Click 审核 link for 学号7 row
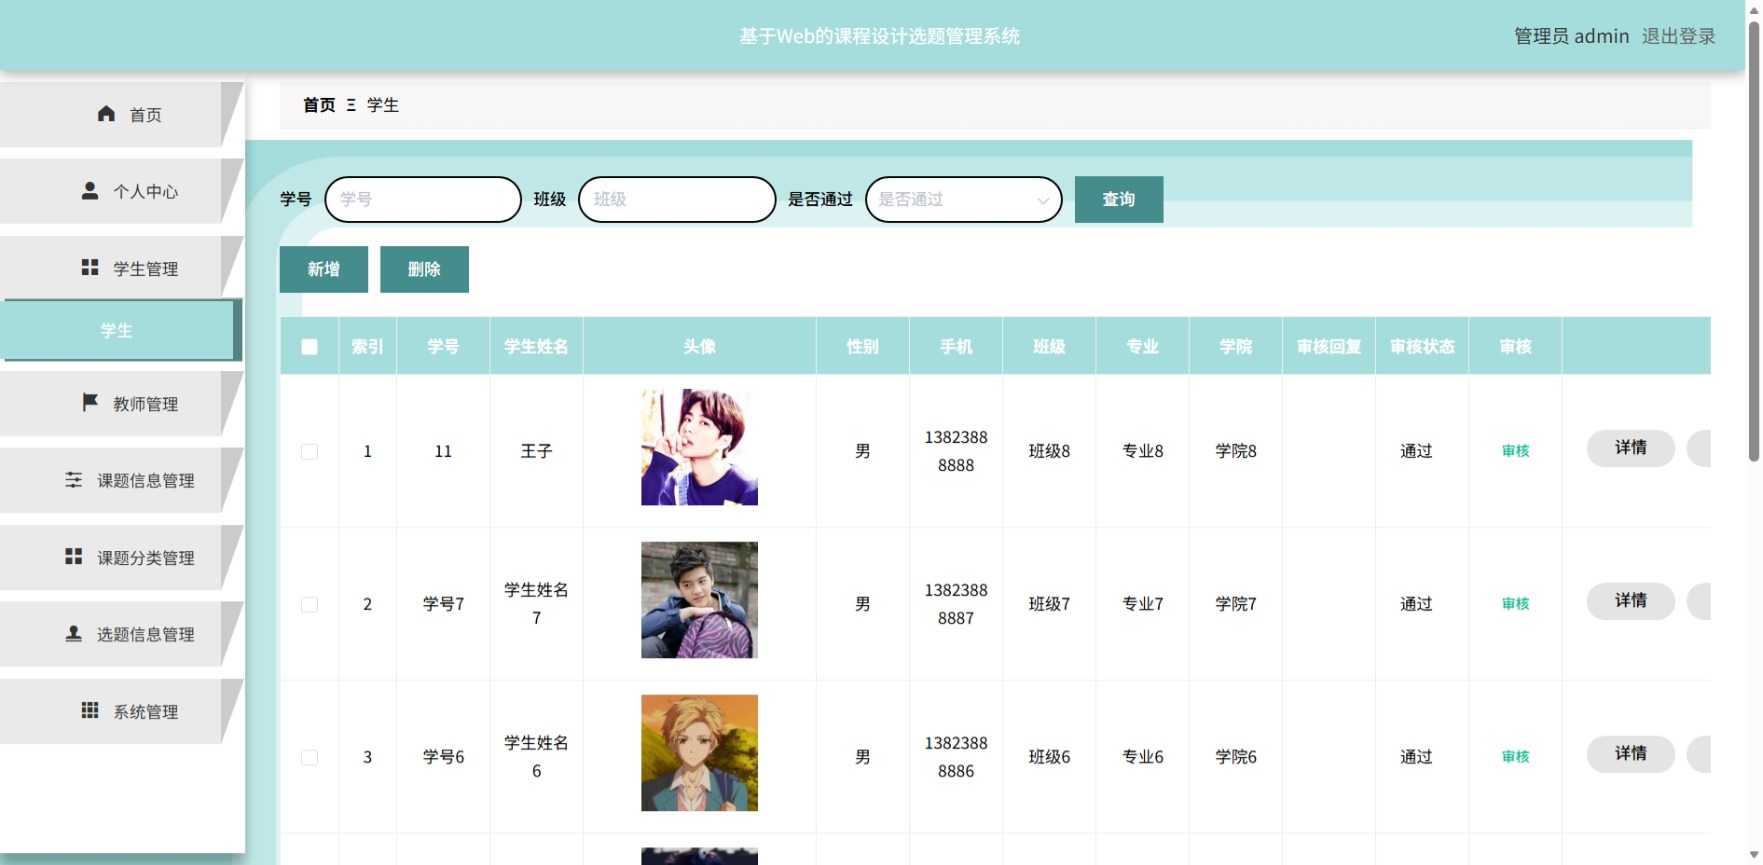This screenshot has height=865, width=1763. pyautogui.click(x=1516, y=604)
